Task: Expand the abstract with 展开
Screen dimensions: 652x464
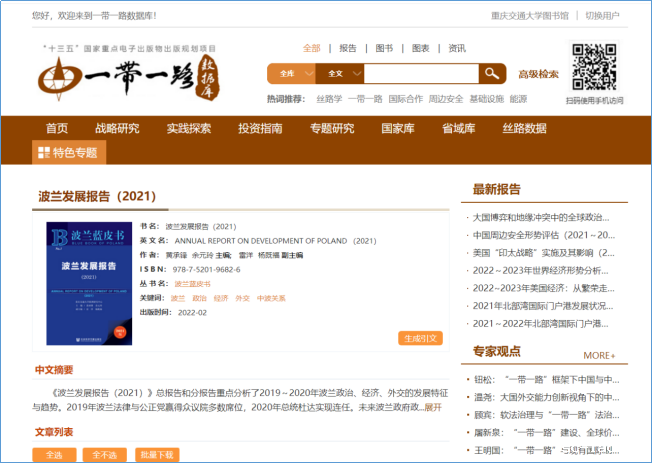Action: (x=432, y=407)
